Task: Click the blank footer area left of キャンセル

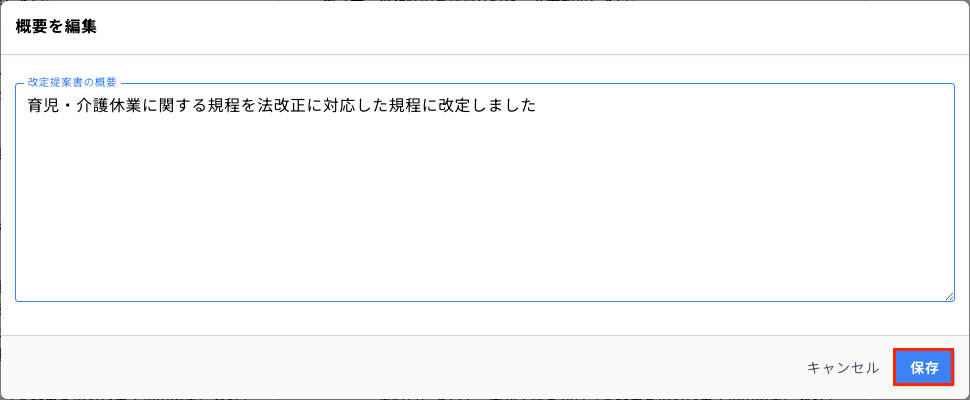Action: [x=400, y=367]
